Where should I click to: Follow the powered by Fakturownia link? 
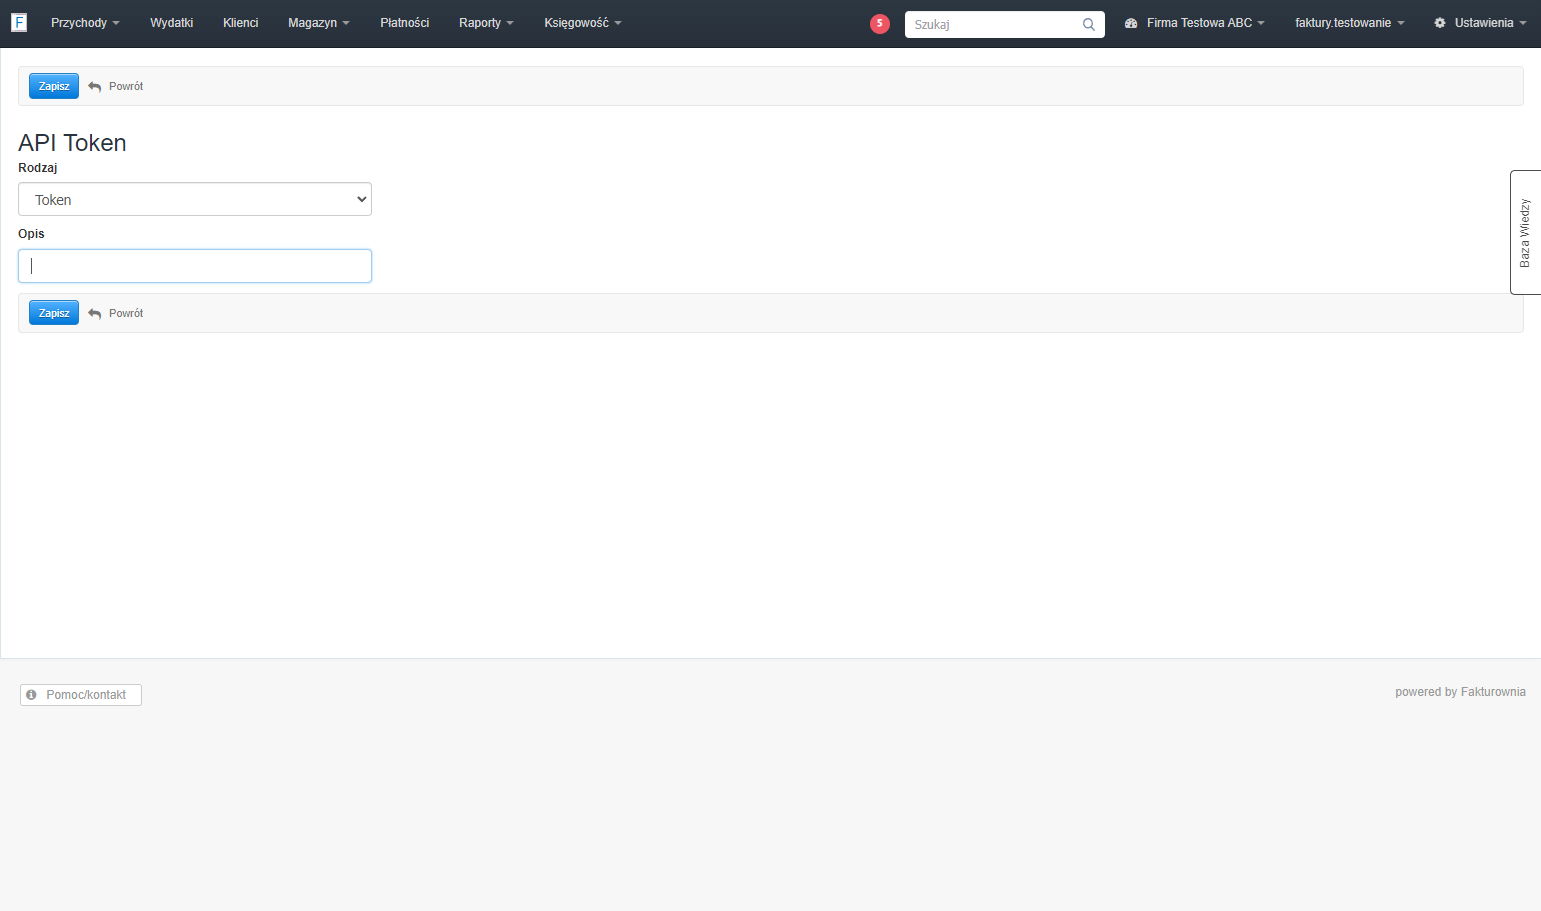pos(1460,692)
